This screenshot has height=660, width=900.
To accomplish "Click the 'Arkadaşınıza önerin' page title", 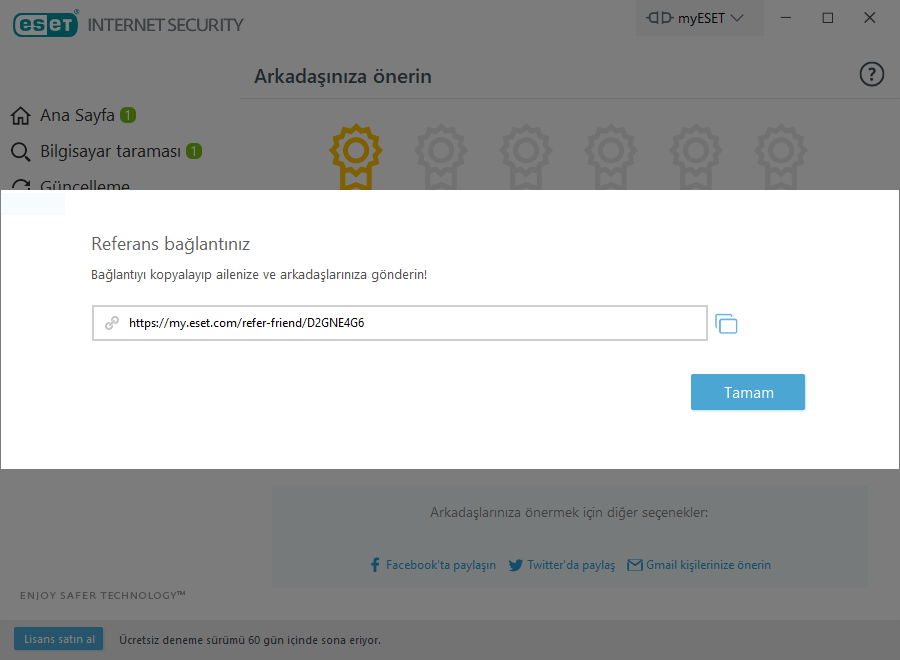I will point(343,76).
